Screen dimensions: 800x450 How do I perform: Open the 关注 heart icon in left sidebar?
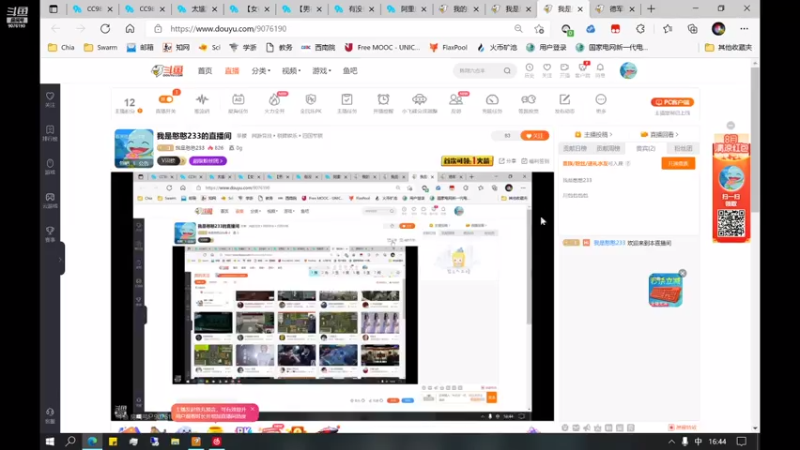[50, 99]
